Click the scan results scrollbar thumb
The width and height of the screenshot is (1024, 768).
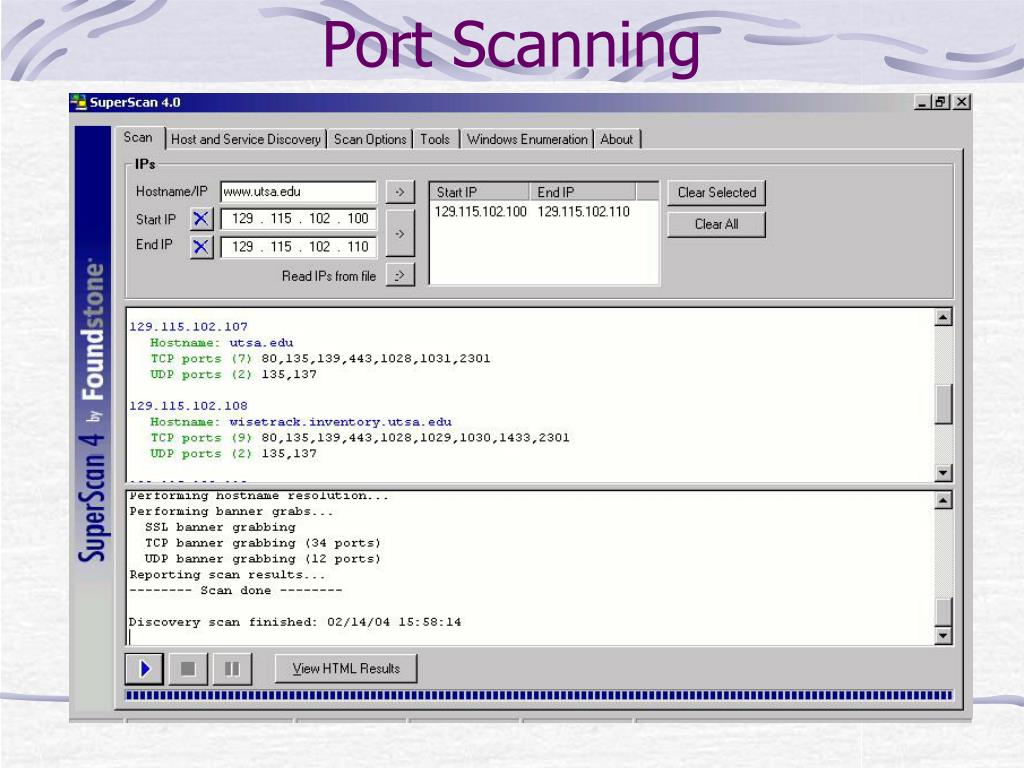pos(943,404)
